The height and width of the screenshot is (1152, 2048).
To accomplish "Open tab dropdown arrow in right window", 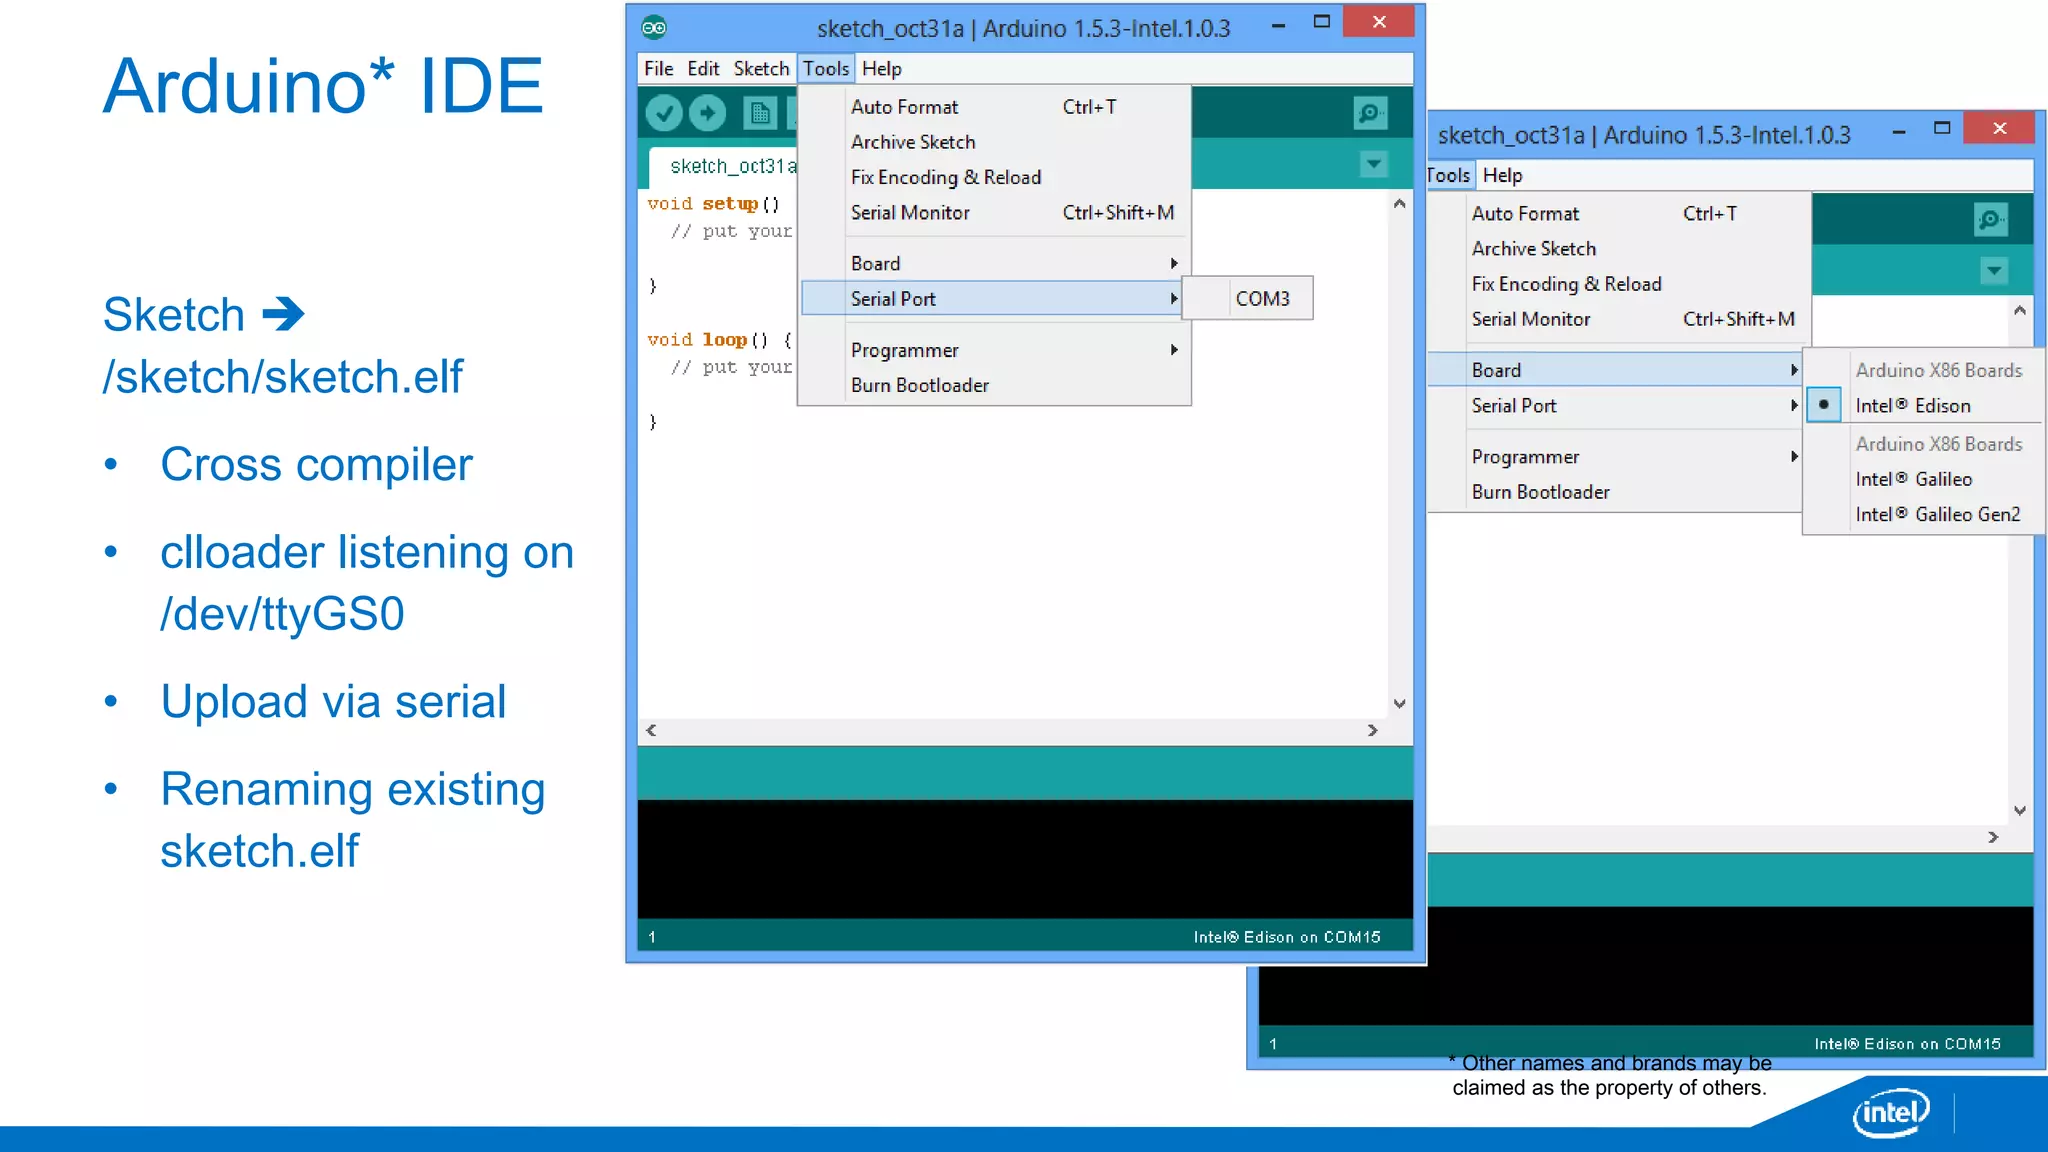I will coord(1994,271).
